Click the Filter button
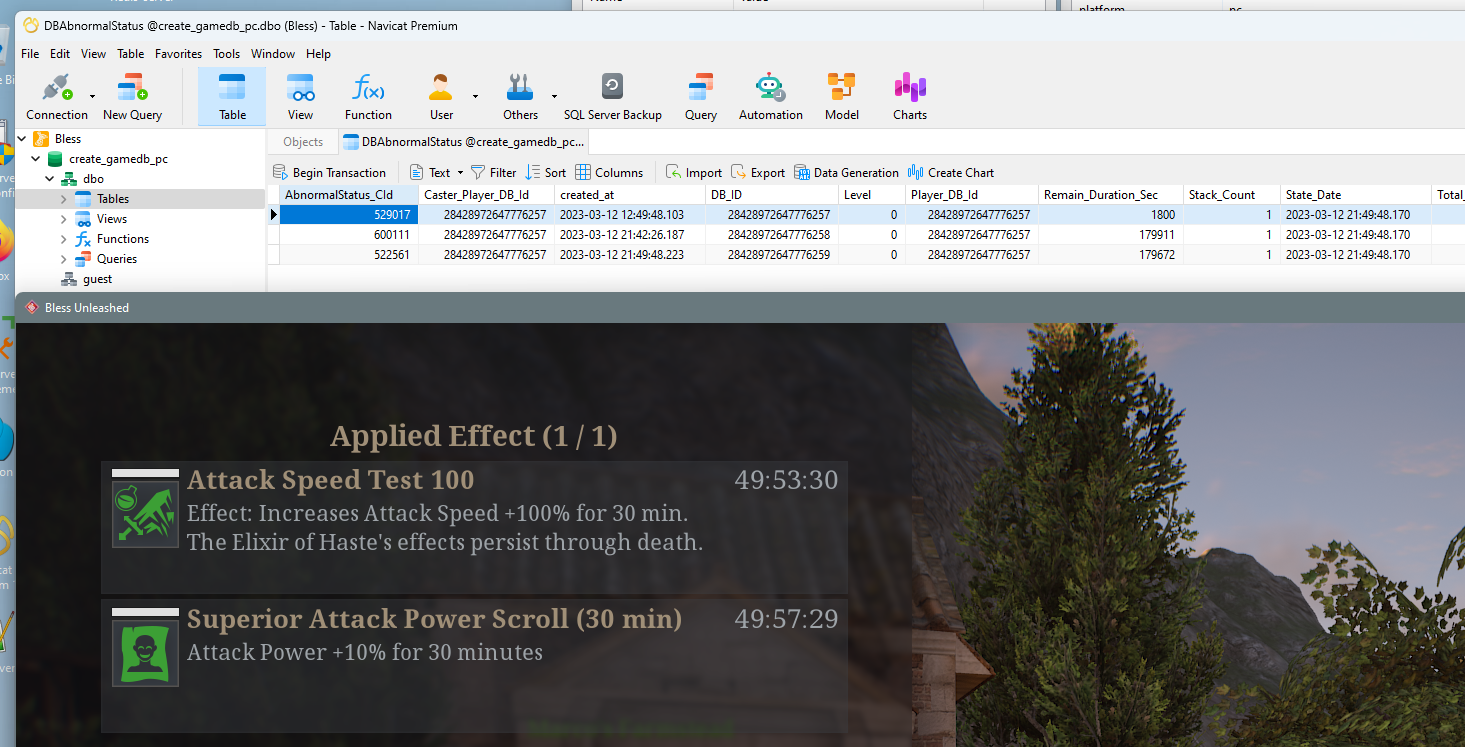This screenshot has width=1465, height=747. (x=493, y=172)
